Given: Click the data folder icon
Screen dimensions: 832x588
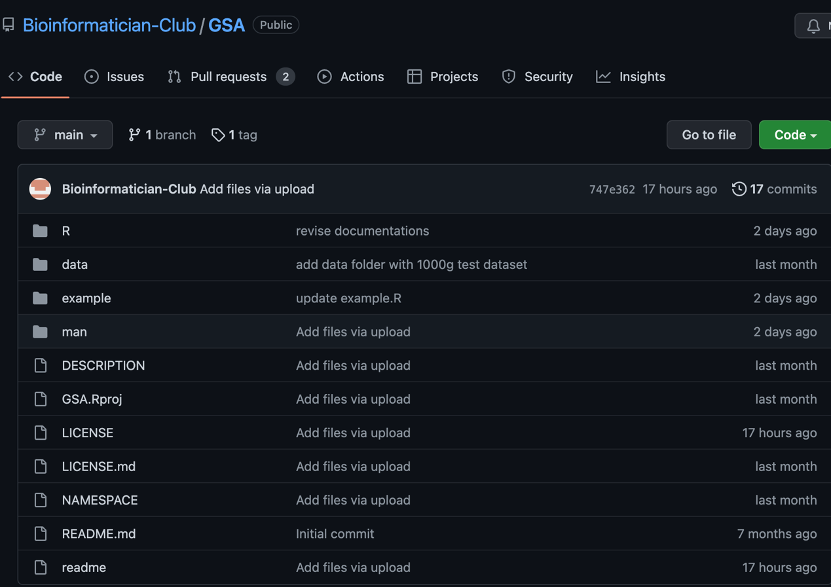Looking at the screenshot, I should pos(40,265).
